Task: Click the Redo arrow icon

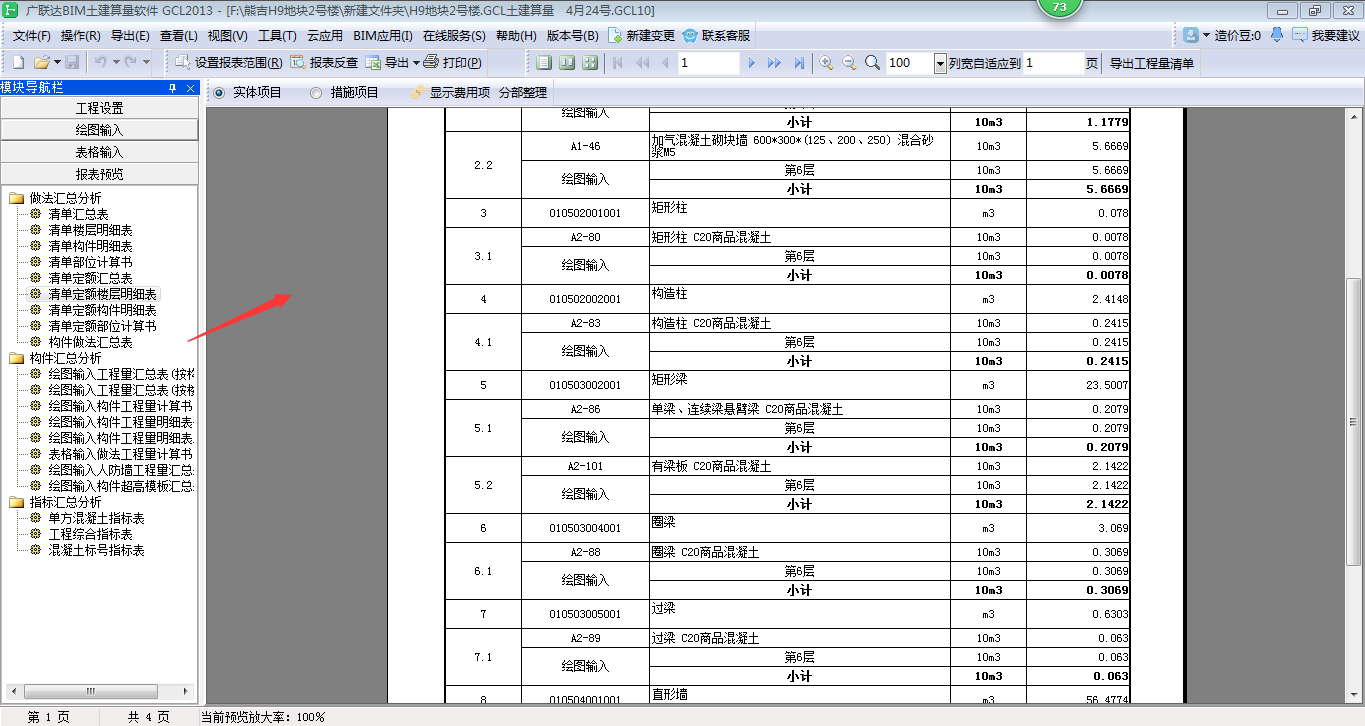Action: coord(130,62)
